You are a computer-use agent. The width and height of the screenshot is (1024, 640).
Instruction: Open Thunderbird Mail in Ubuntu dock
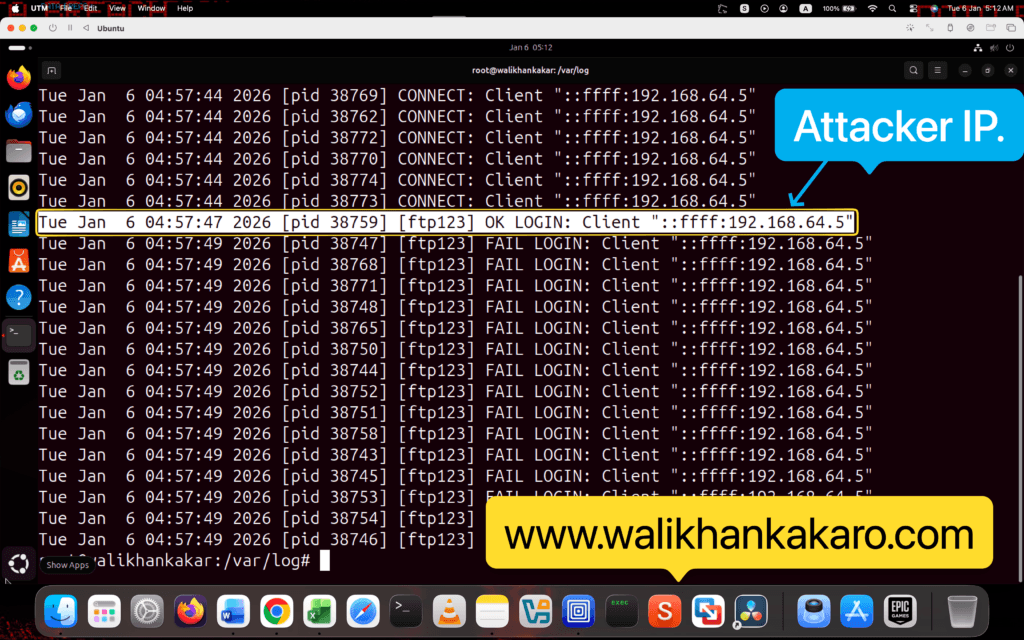pos(19,115)
